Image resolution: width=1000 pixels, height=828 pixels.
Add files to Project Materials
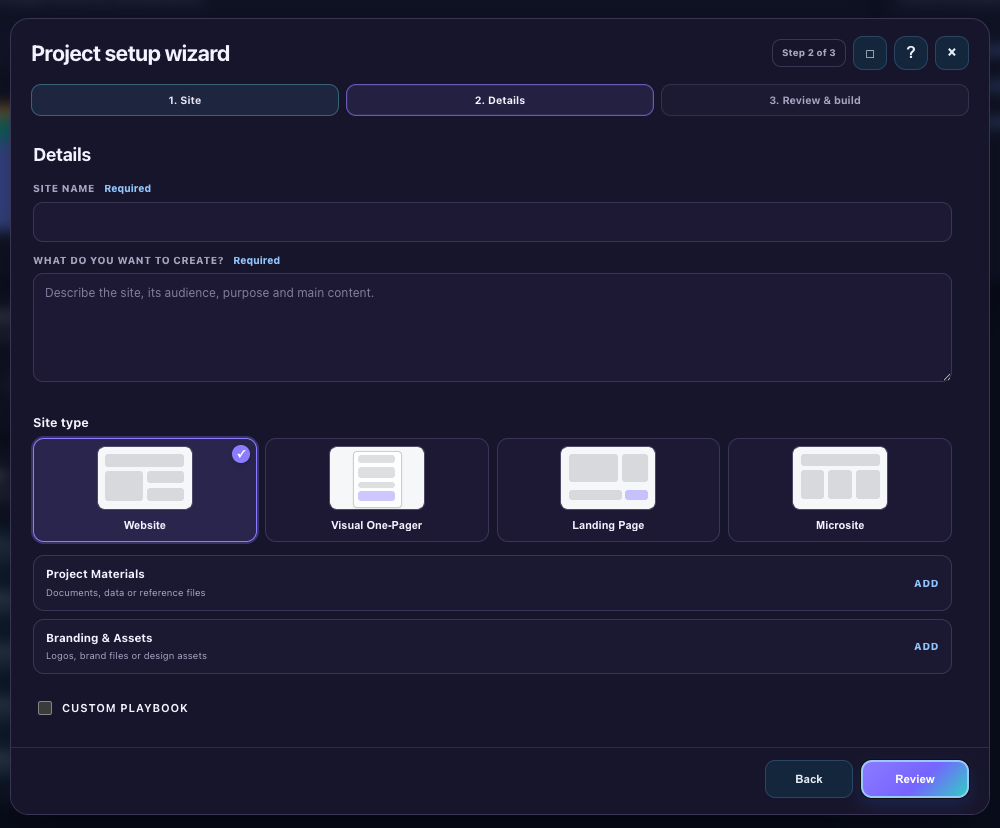(x=926, y=584)
